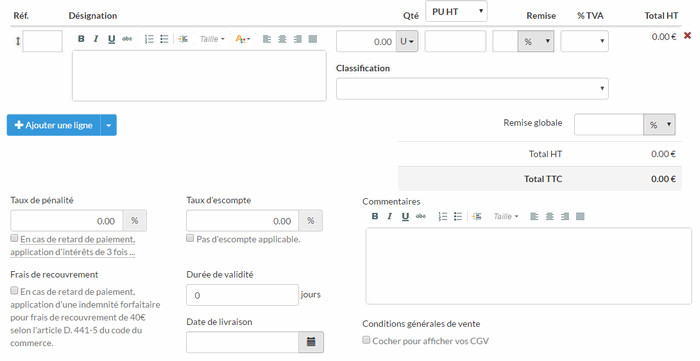This screenshot has height=361, width=700.
Task: Click the line Remise value field
Action: (x=505, y=41)
